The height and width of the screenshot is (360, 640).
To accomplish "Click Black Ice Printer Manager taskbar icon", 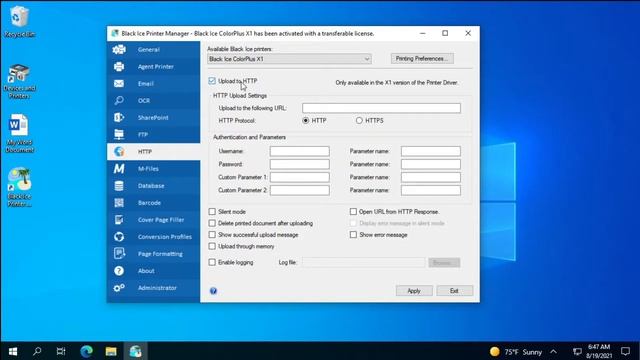I will (135, 351).
